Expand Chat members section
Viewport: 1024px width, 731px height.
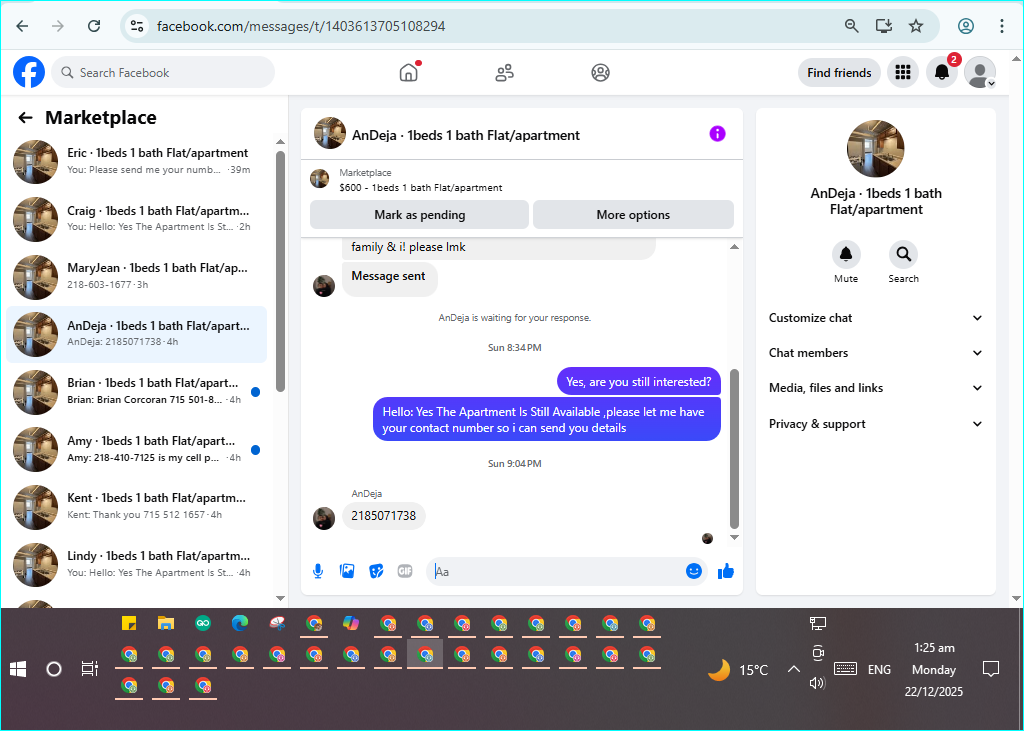(x=876, y=353)
